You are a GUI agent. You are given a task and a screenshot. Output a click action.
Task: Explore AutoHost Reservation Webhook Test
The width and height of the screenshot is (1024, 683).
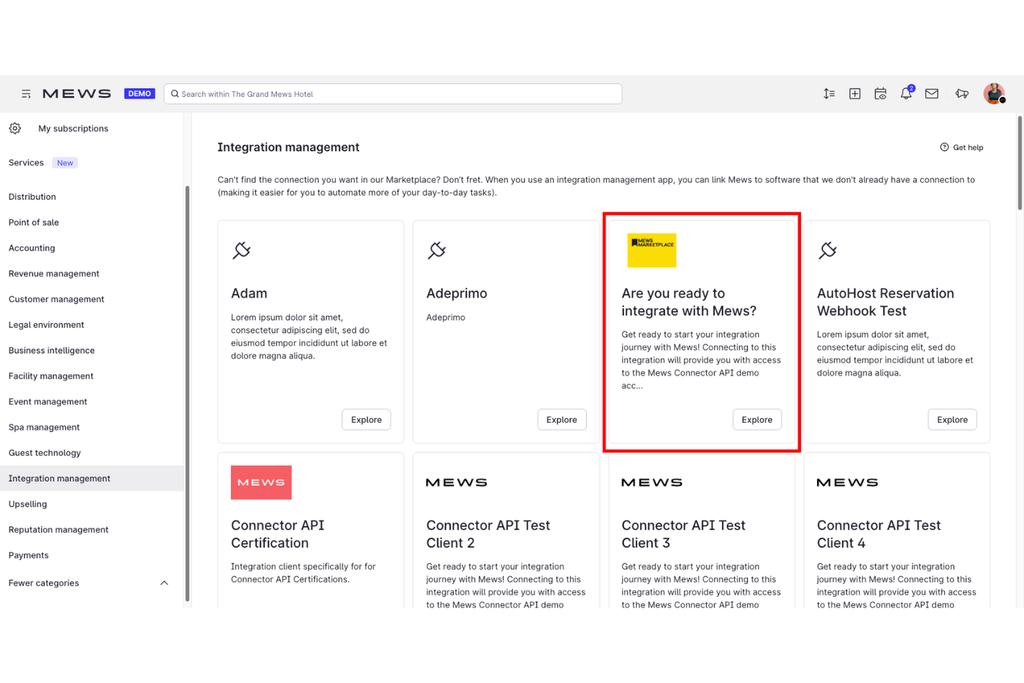(x=952, y=420)
